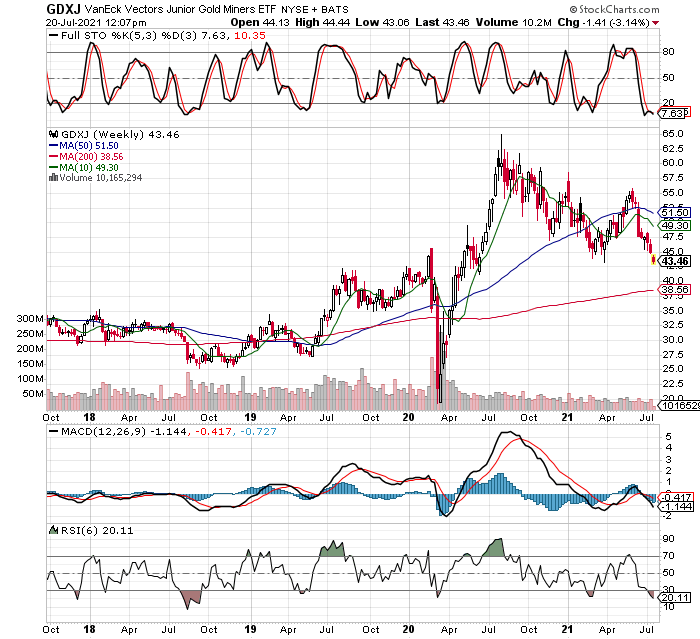
Task: Click the Chg -1.41 (-3.14%) value
Action: point(603,22)
